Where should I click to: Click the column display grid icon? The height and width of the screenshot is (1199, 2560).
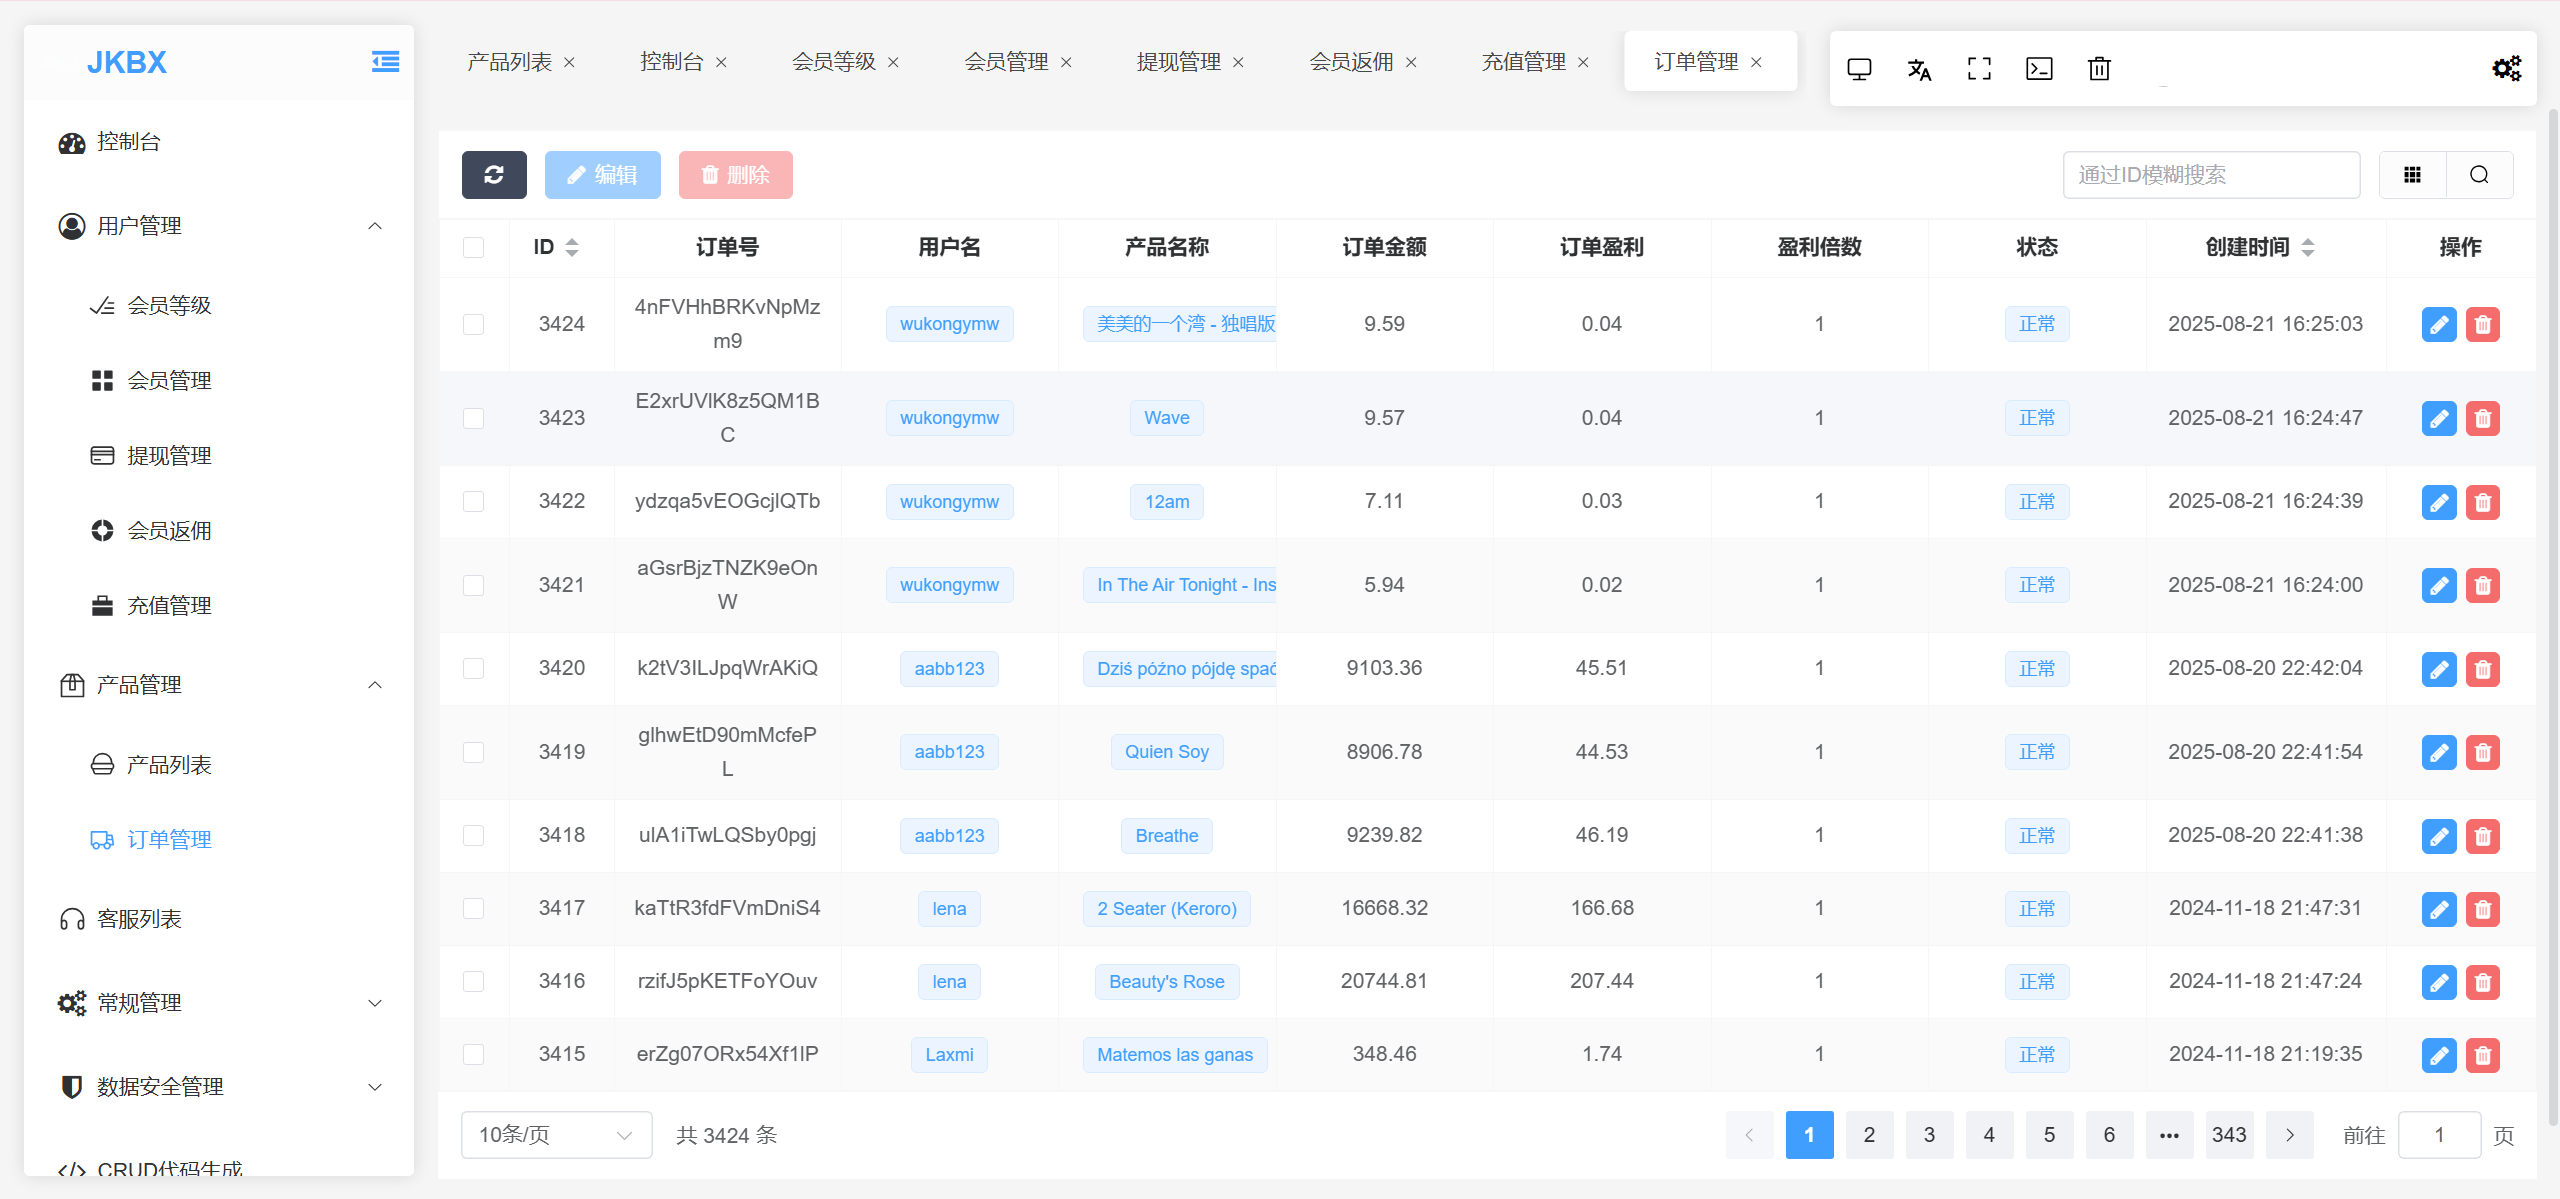tap(2412, 175)
